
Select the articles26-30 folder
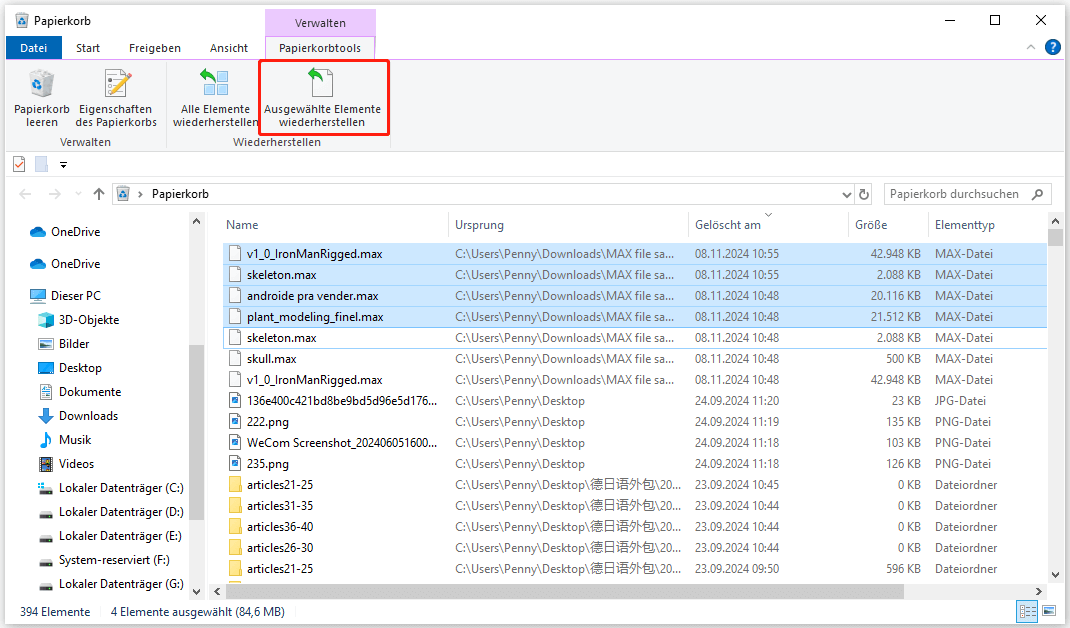(635, 548)
